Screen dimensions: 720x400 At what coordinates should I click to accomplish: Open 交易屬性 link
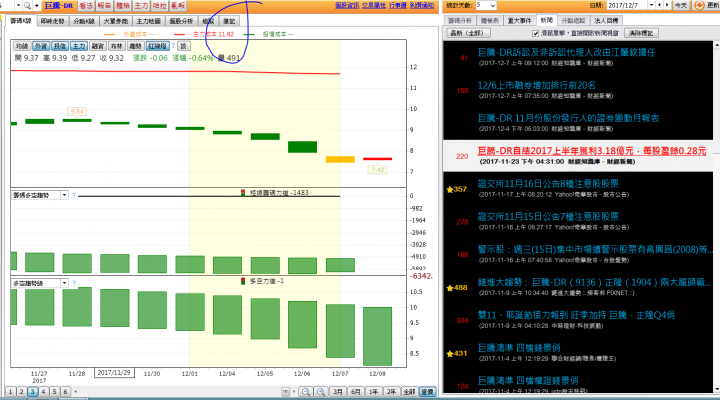click(x=374, y=6)
